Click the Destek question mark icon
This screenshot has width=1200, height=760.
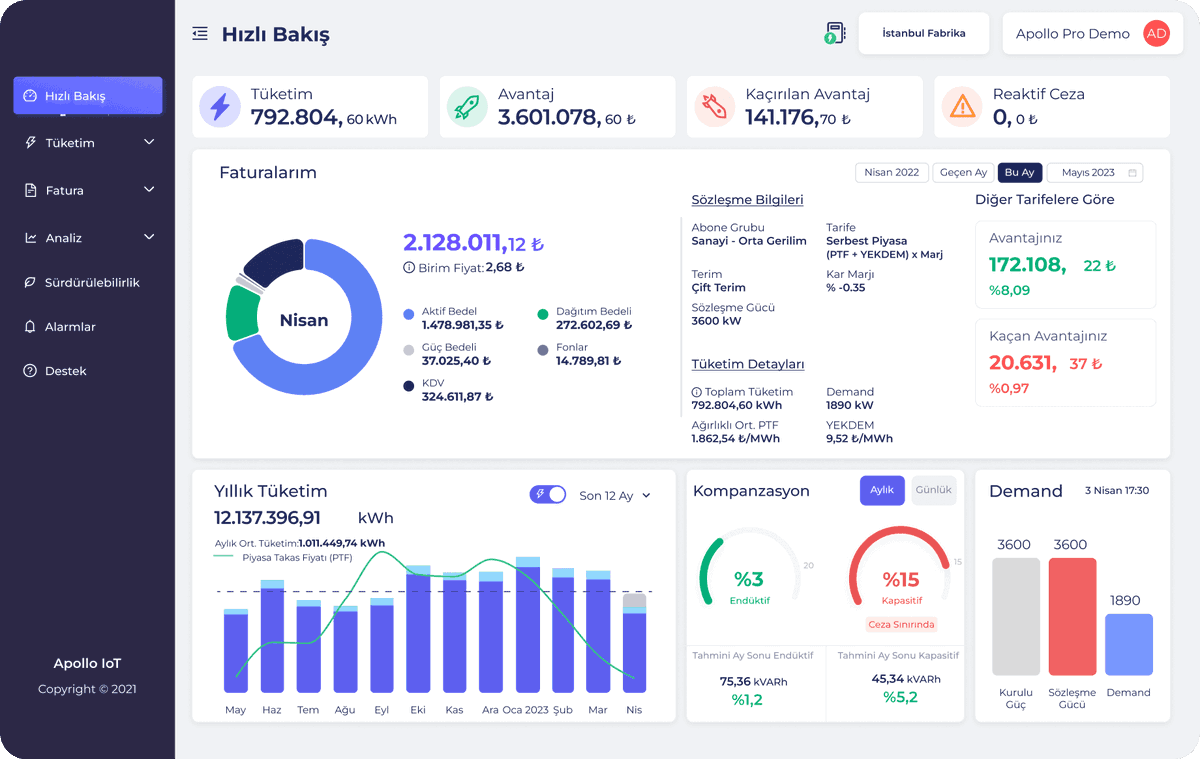point(30,371)
